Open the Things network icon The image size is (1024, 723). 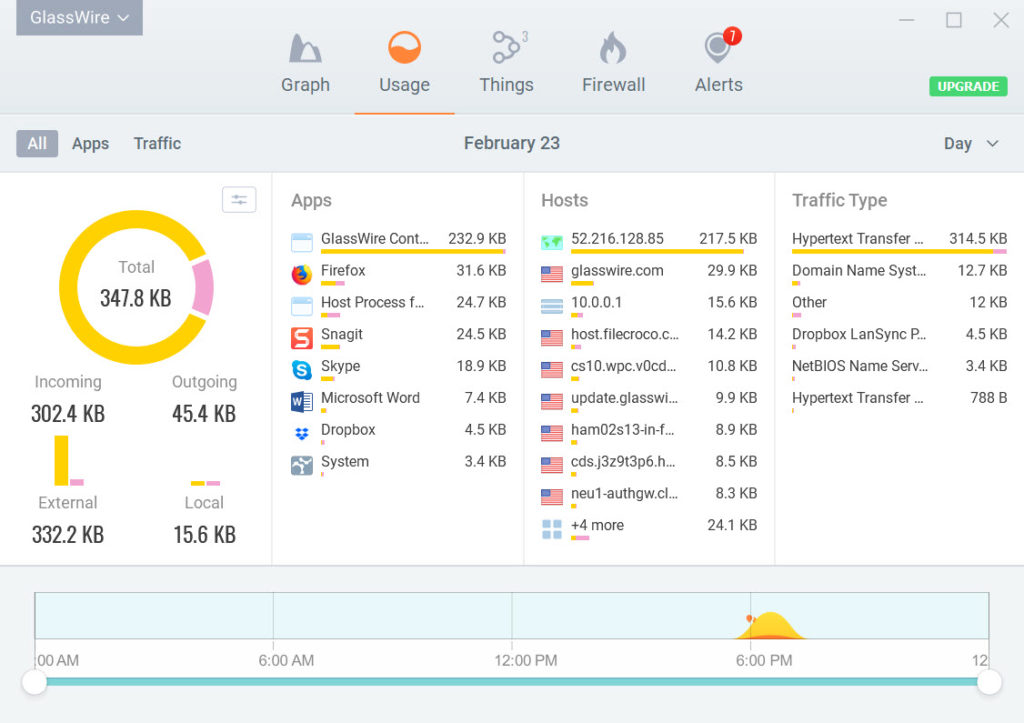pyautogui.click(x=507, y=47)
